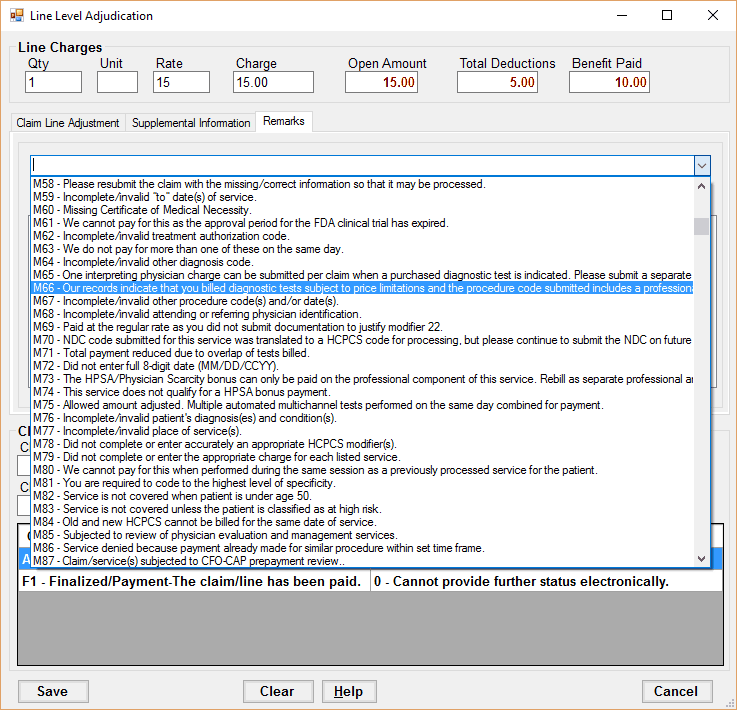Open the Supplemental Information tab
The height and width of the screenshot is (710, 737).
(191, 123)
